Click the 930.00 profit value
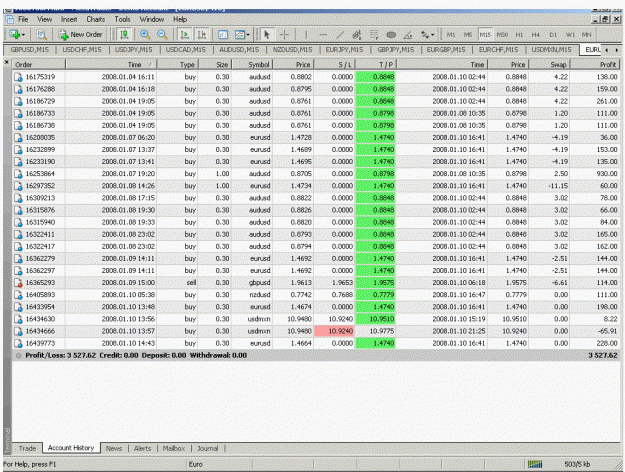 pos(607,174)
